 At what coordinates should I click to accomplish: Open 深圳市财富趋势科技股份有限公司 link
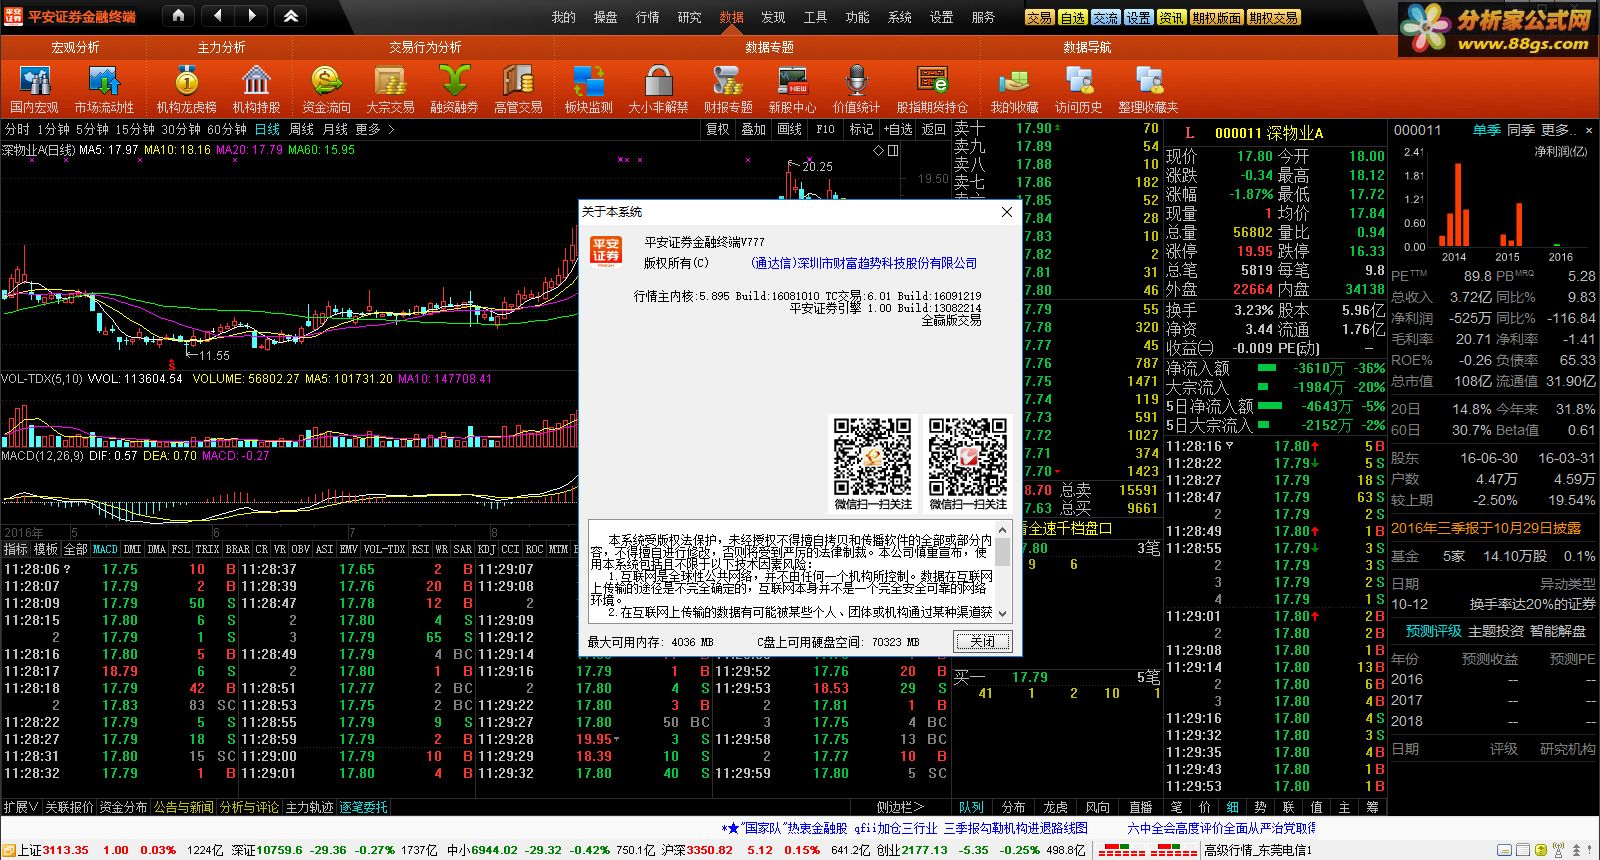(x=864, y=263)
